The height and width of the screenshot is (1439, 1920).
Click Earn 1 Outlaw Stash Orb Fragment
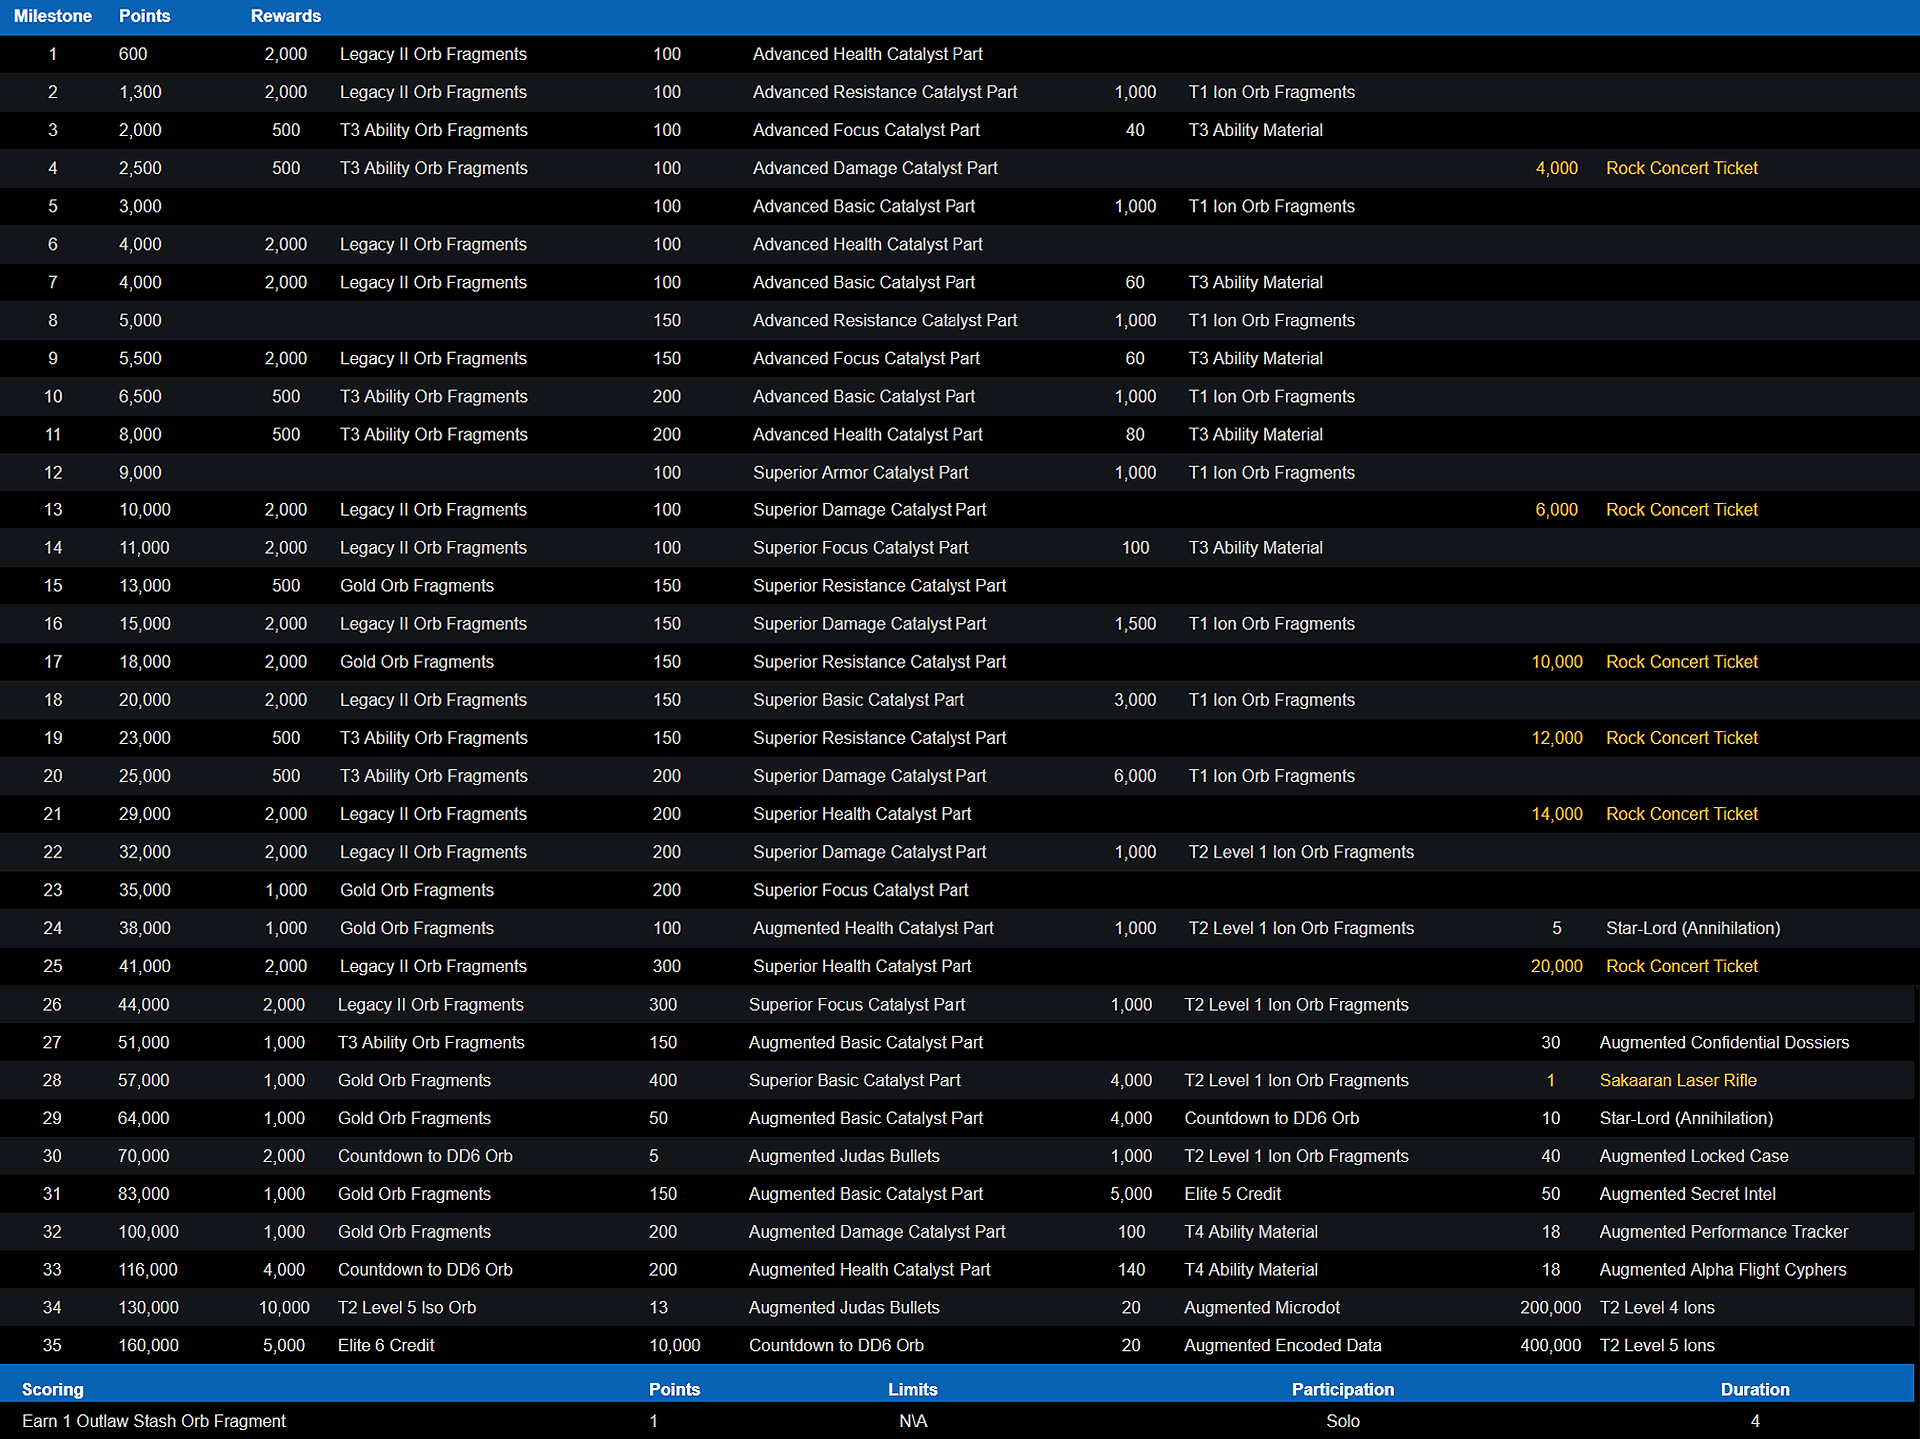coord(153,1421)
